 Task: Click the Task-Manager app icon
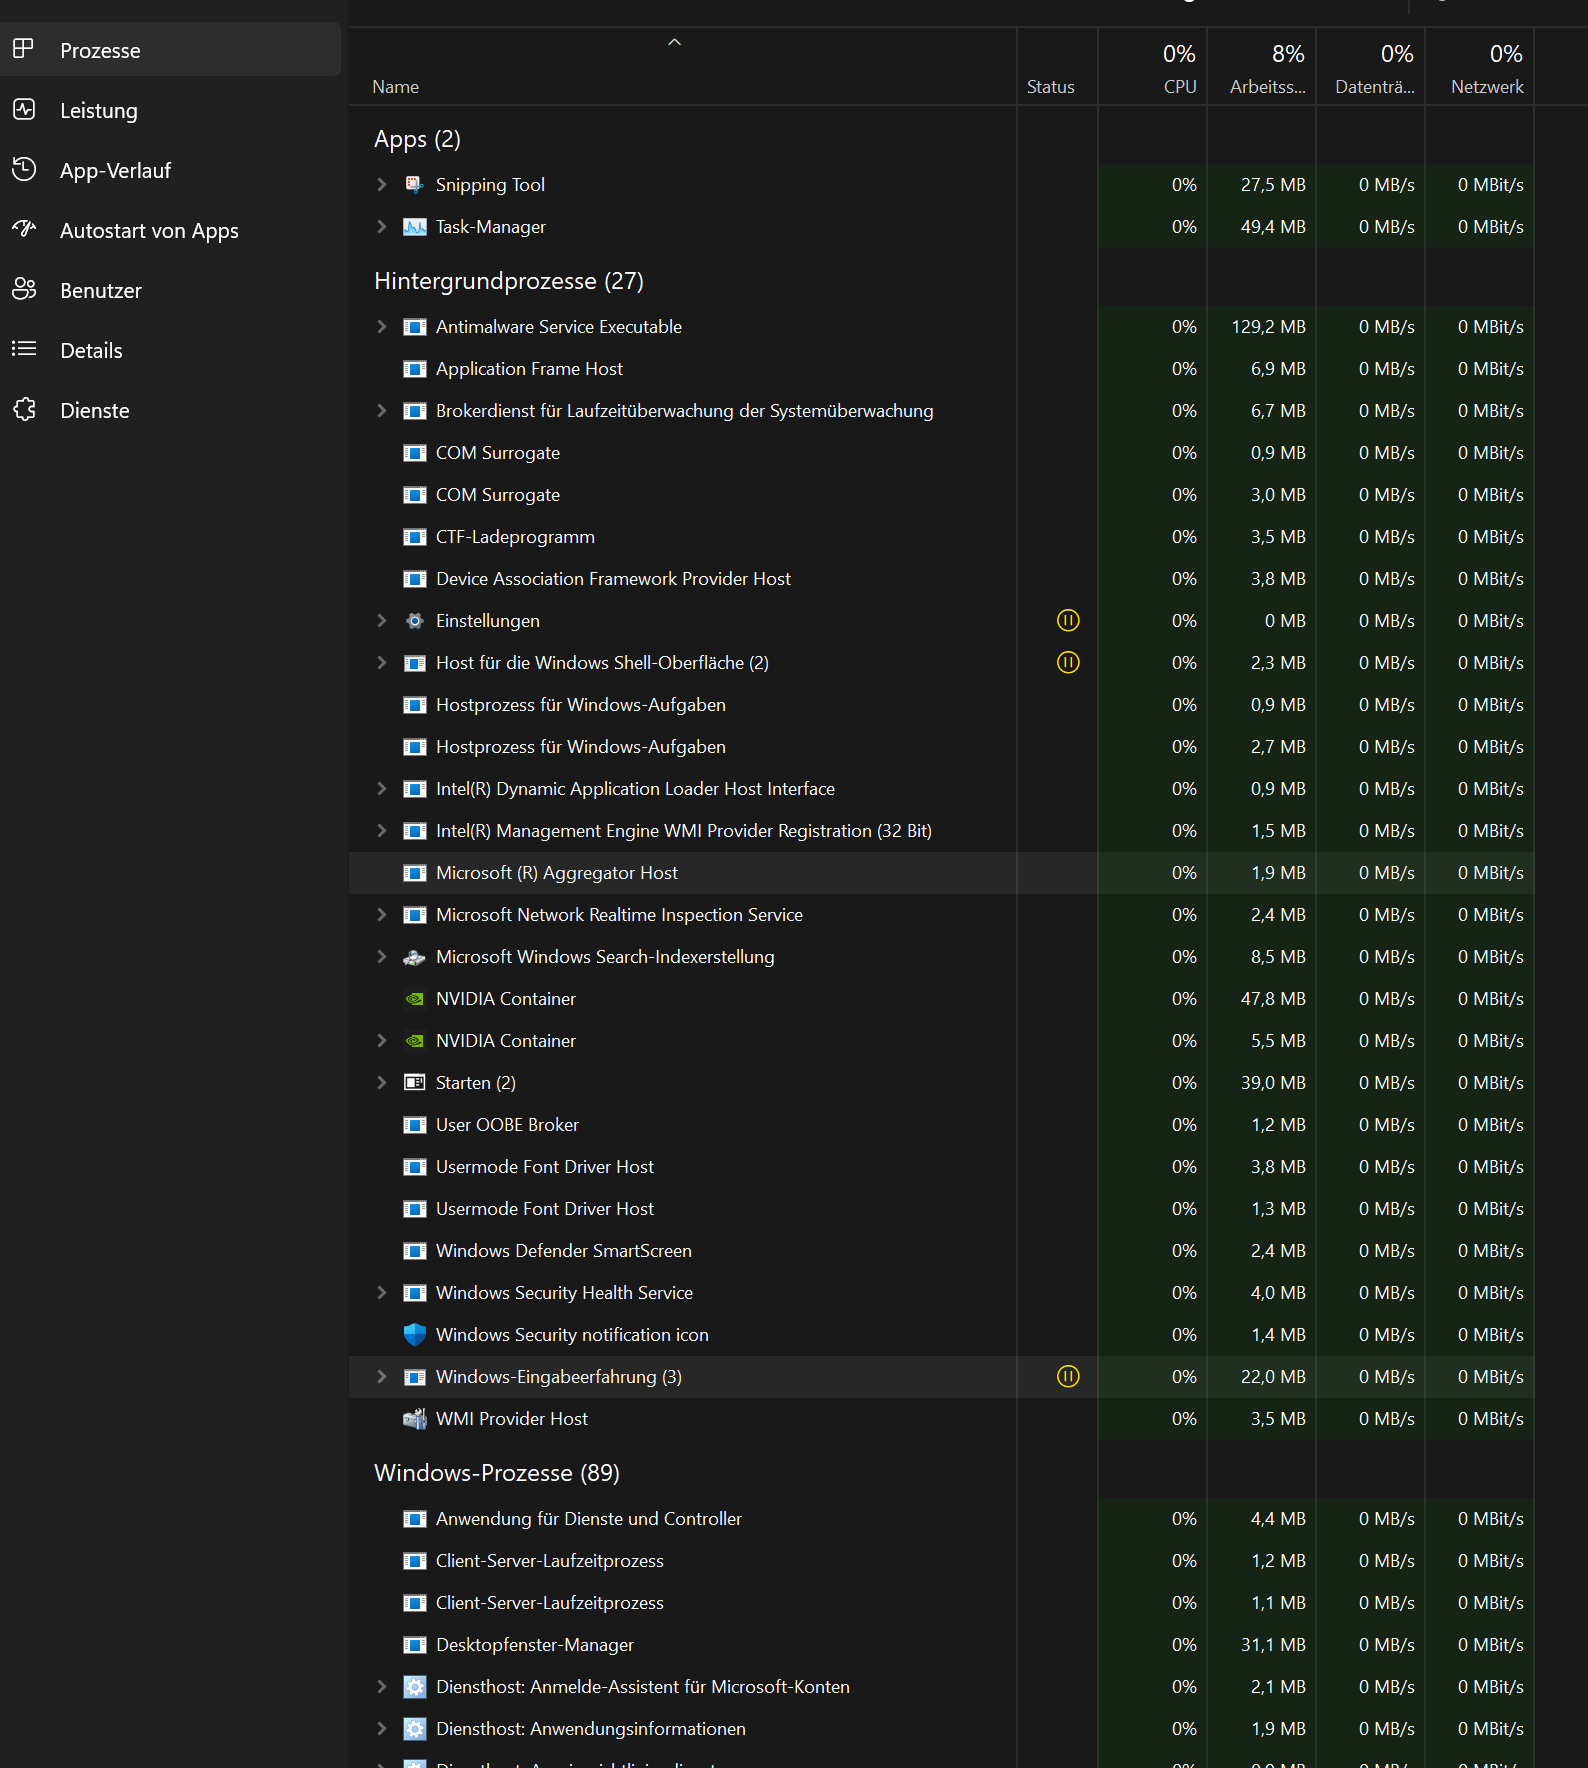pyautogui.click(x=414, y=227)
